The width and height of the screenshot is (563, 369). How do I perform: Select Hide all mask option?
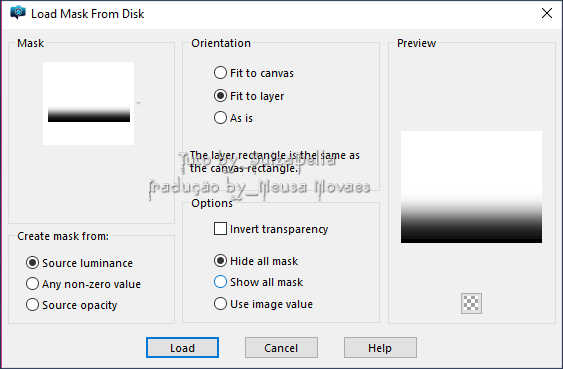pos(256,261)
